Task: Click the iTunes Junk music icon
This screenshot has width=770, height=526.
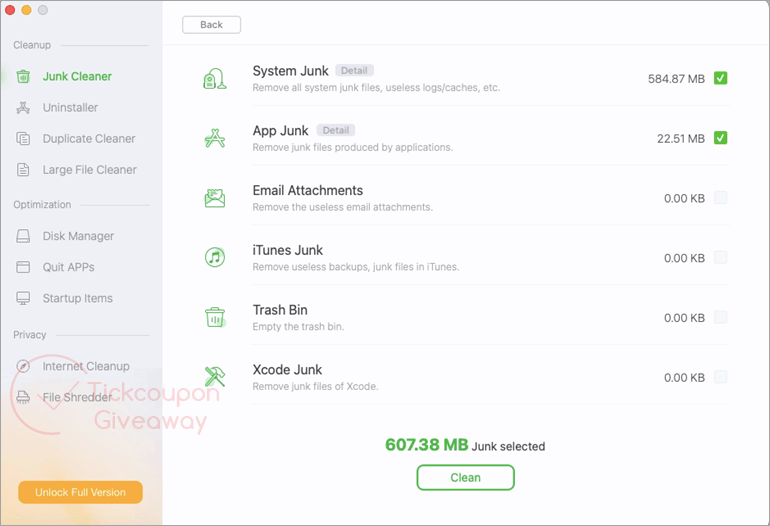Action: pos(215,257)
